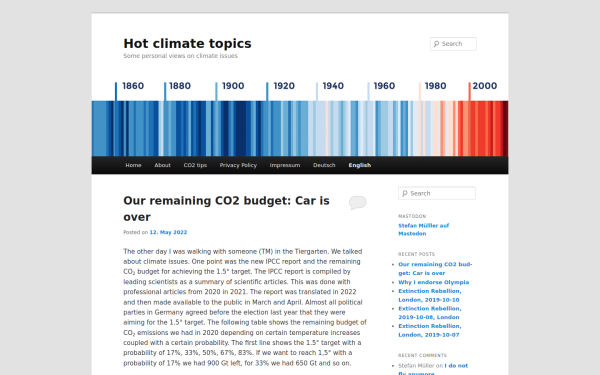Open recent post 'Why I endorse Olympia'

[434, 282]
